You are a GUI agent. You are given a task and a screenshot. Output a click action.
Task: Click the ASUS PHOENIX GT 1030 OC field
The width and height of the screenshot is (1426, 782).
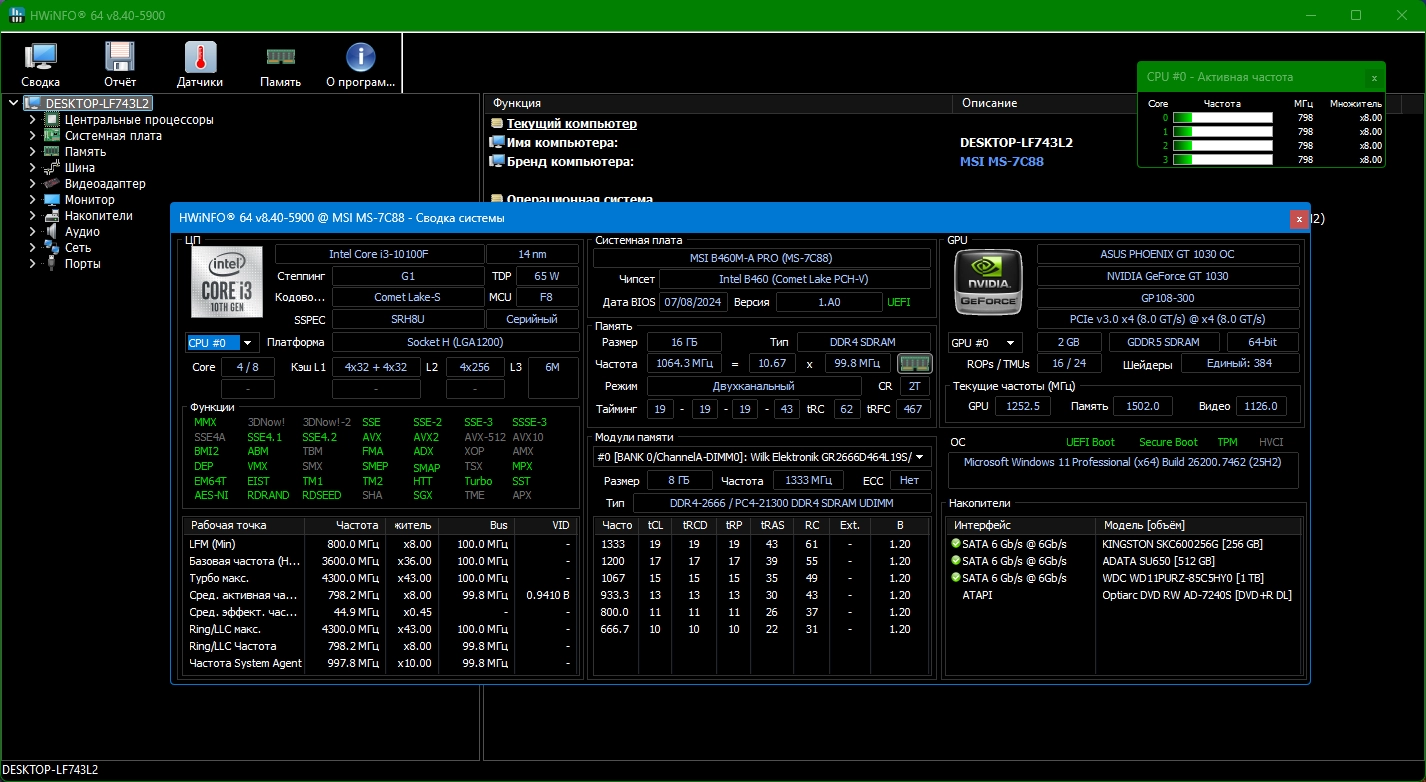coord(1168,254)
